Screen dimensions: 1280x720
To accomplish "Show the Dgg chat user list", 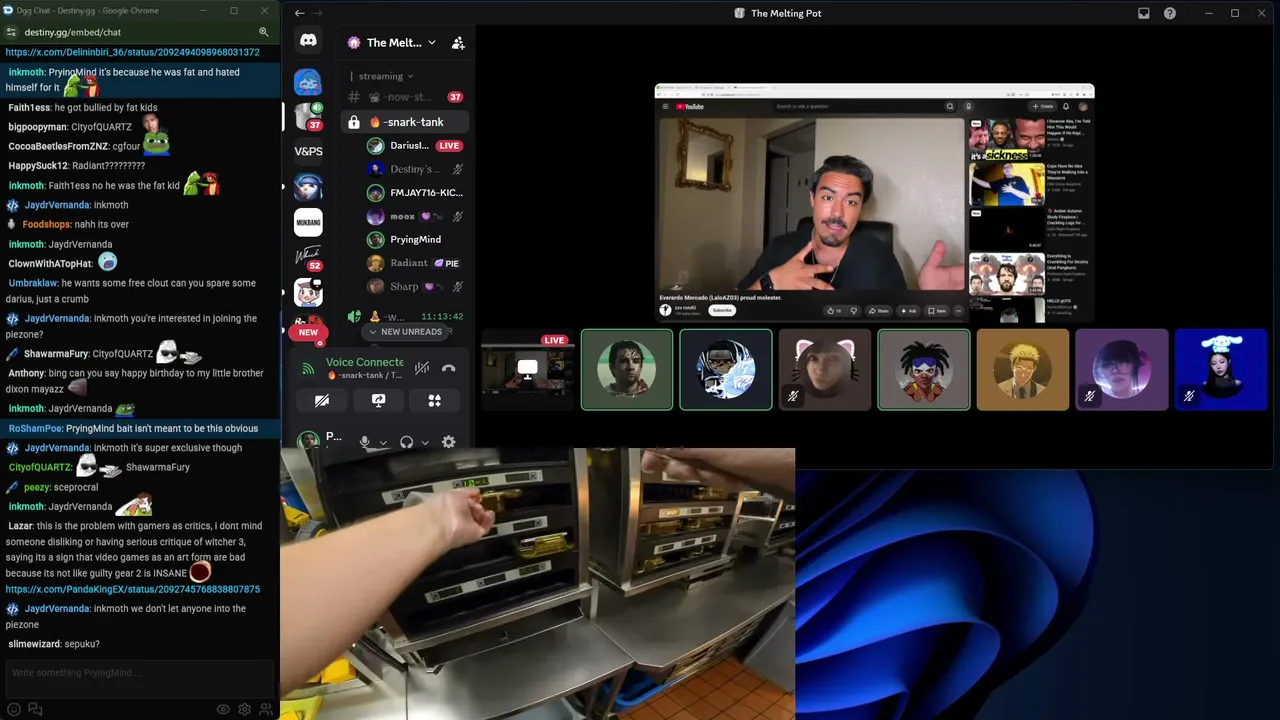I will pos(266,709).
